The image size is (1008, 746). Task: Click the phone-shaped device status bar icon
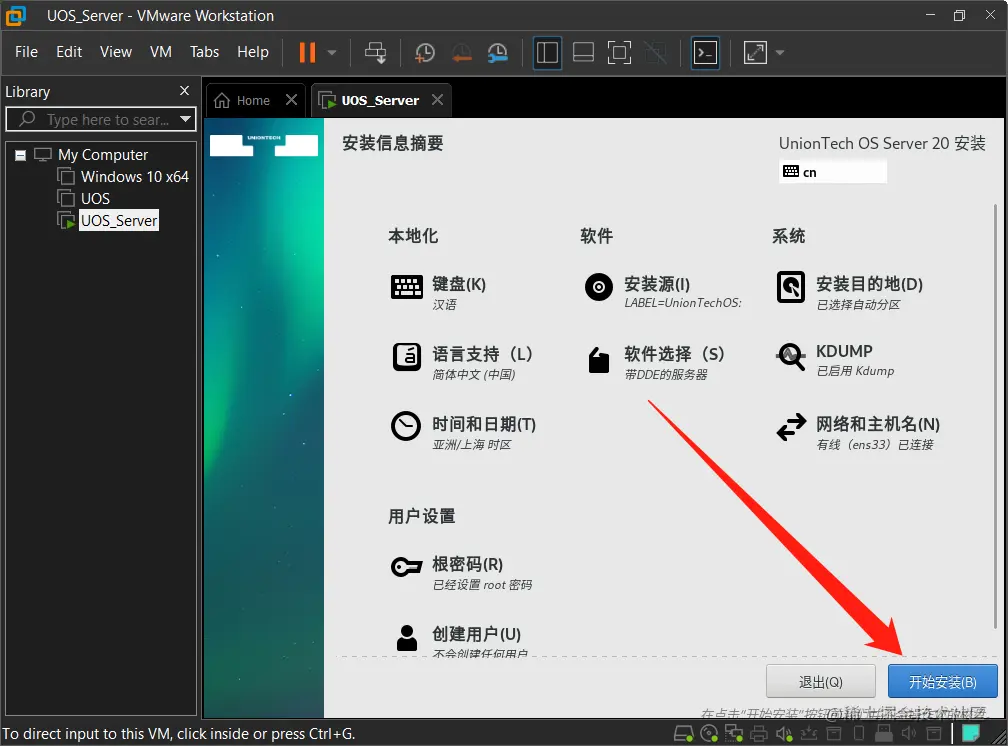tap(859, 733)
